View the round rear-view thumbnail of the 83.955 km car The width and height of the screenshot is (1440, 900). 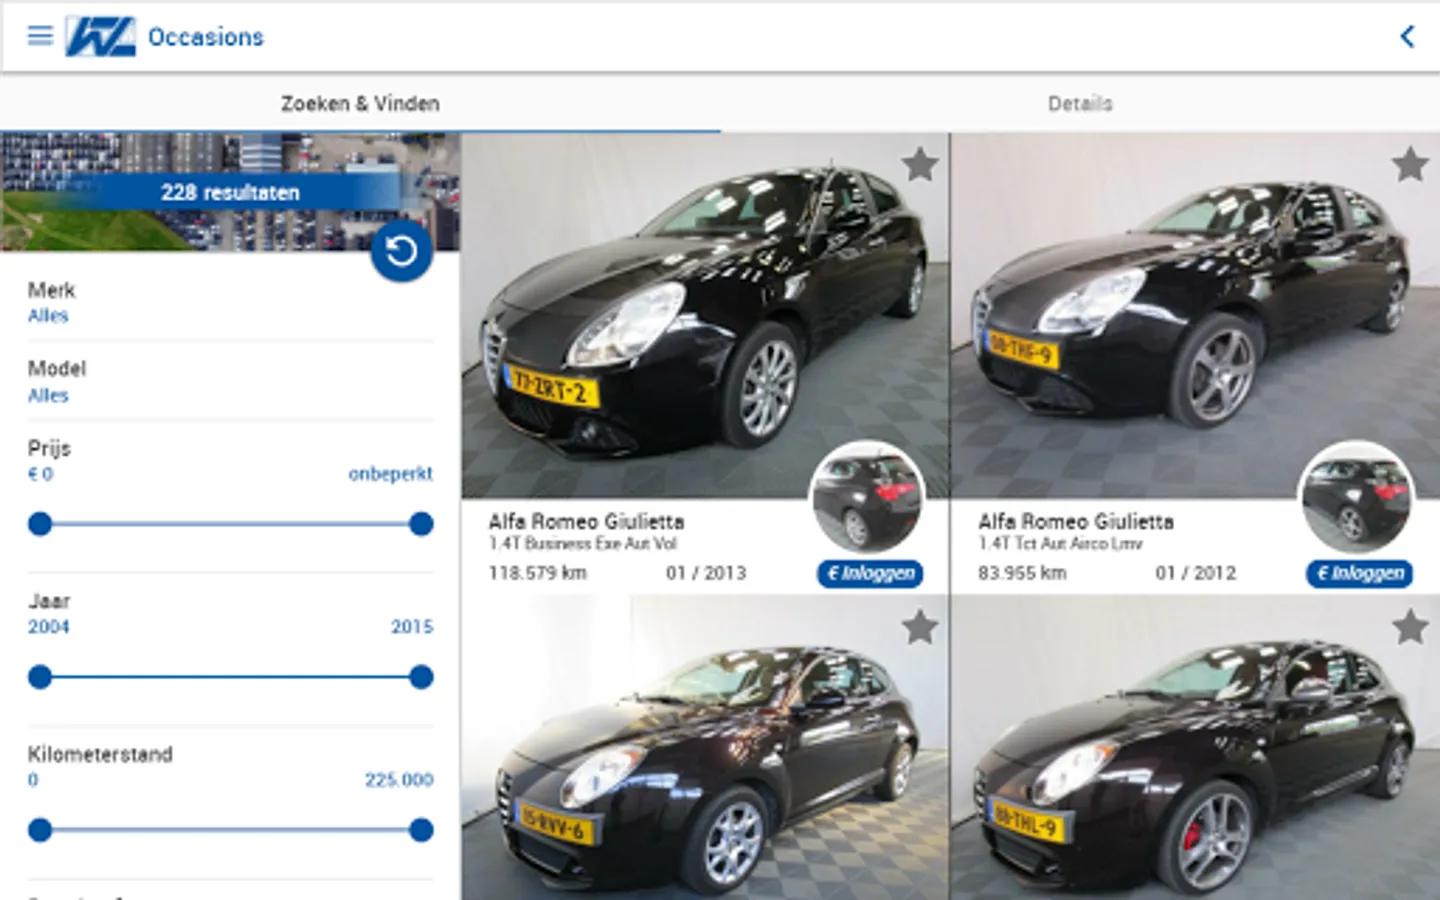pyautogui.click(x=1356, y=498)
